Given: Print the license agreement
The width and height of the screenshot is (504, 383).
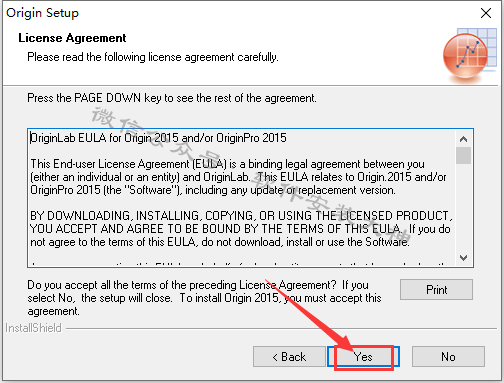Looking at the screenshot, I should (x=436, y=289).
